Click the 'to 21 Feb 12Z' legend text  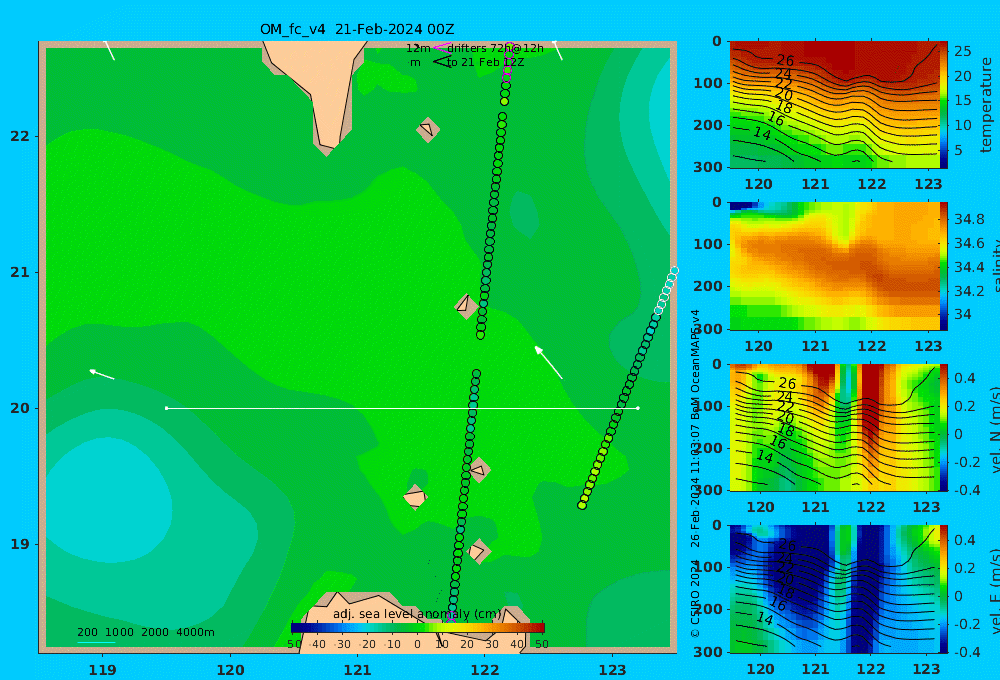[485, 62]
